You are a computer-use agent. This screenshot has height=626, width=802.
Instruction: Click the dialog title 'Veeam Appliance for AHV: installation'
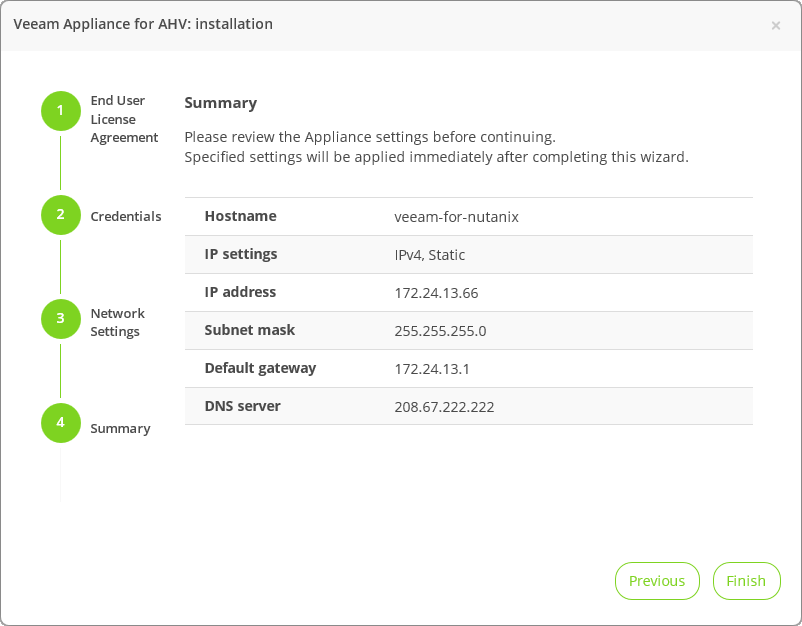click(143, 24)
